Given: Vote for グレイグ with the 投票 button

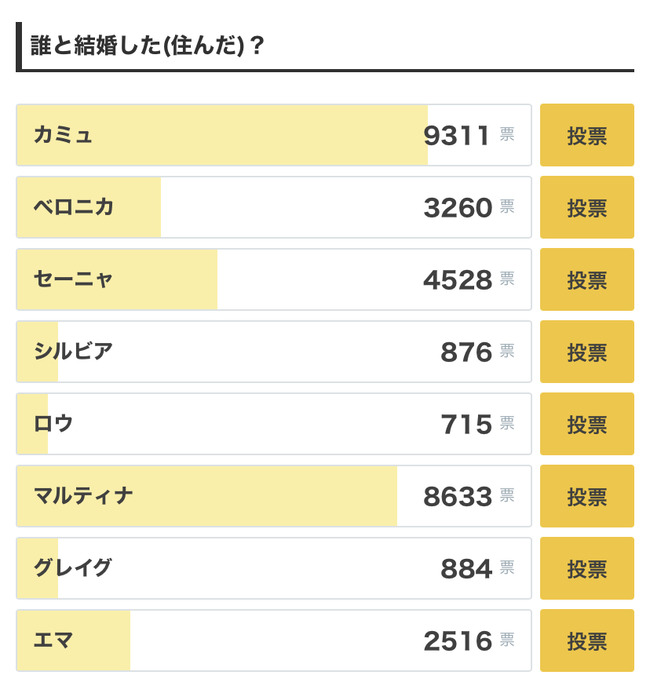Looking at the screenshot, I should click(587, 568).
